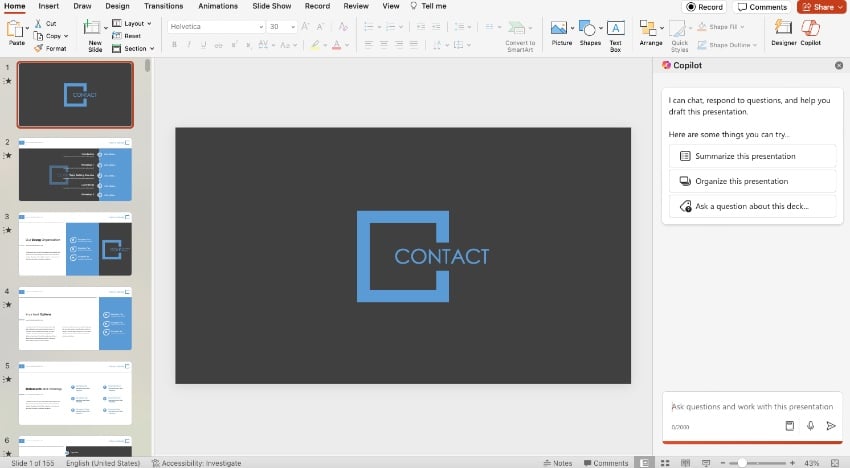Image resolution: width=850 pixels, height=468 pixels.
Task: Click the send arrow in Copilot chat
Action: coord(830,426)
